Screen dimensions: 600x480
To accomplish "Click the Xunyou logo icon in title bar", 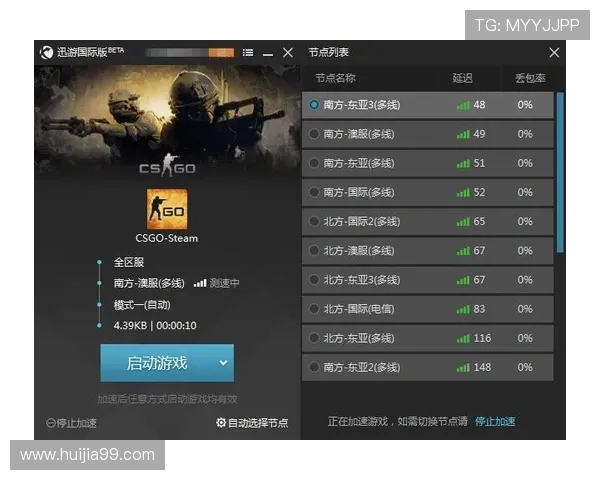I will (x=46, y=52).
